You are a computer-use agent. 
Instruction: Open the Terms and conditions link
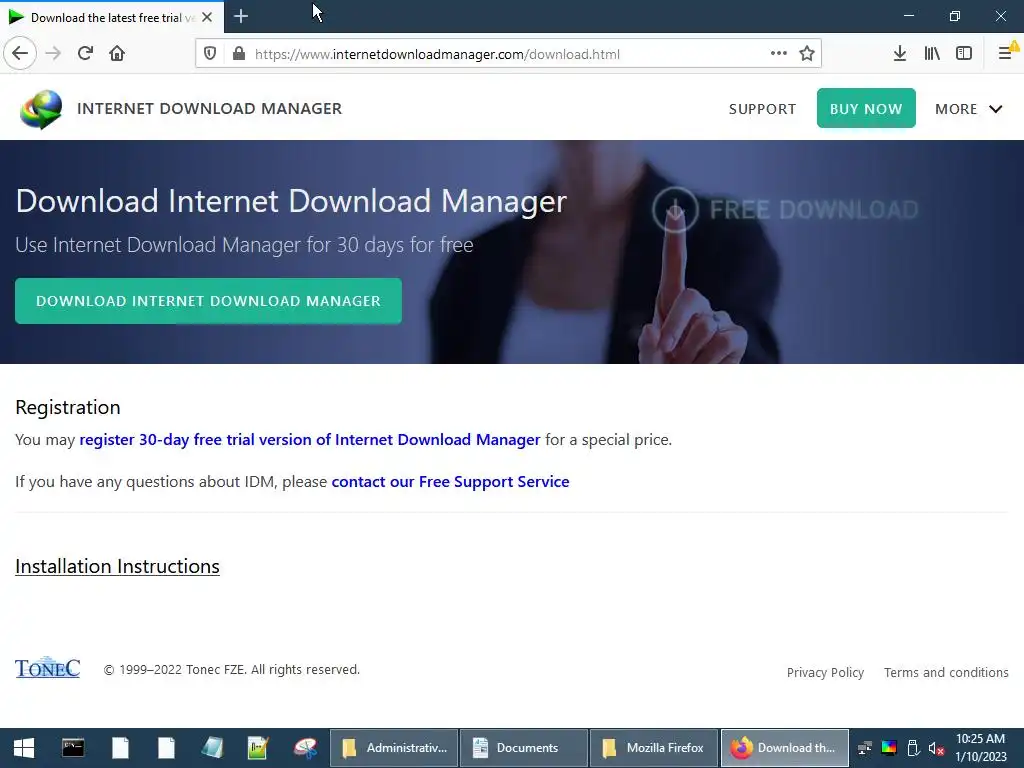pos(946,673)
